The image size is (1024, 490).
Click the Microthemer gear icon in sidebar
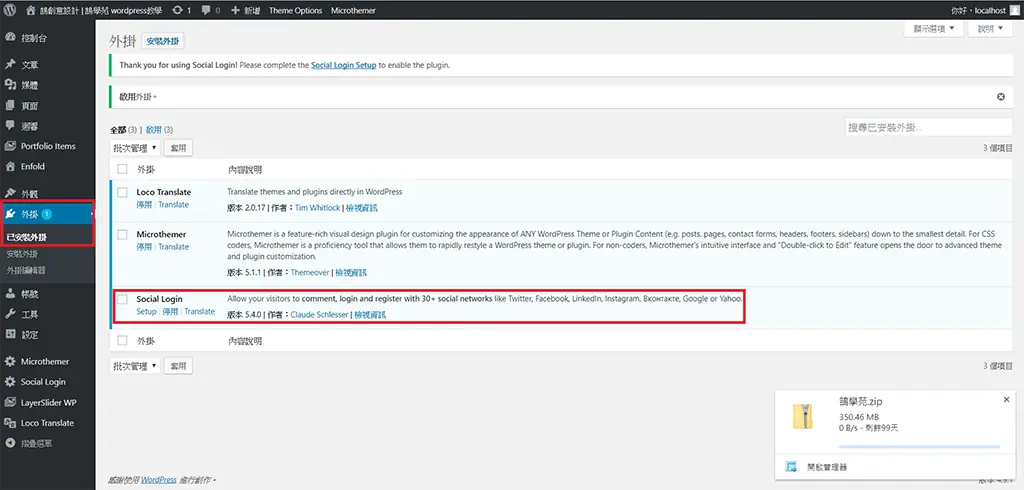click(x=10, y=361)
